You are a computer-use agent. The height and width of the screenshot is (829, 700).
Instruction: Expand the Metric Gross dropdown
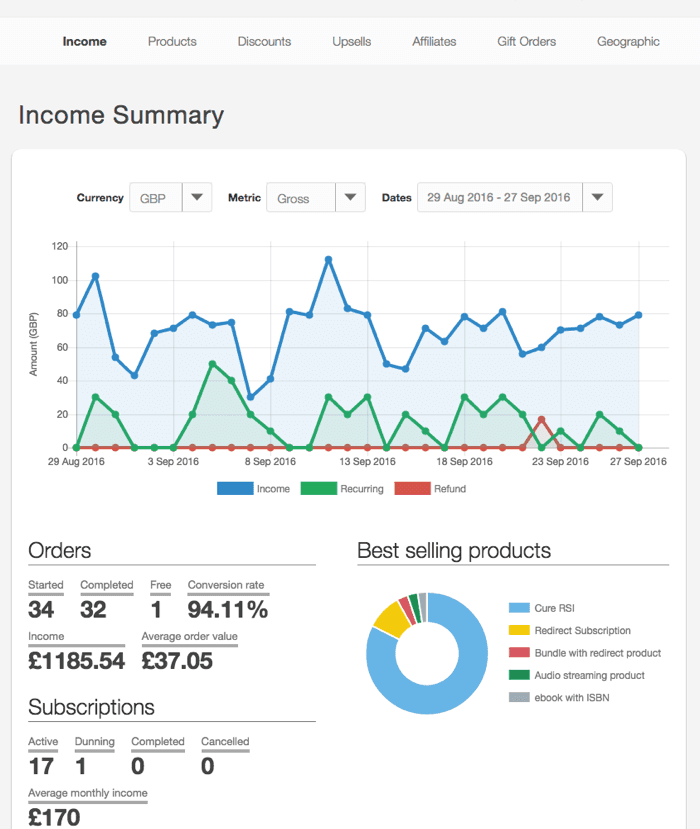349,197
